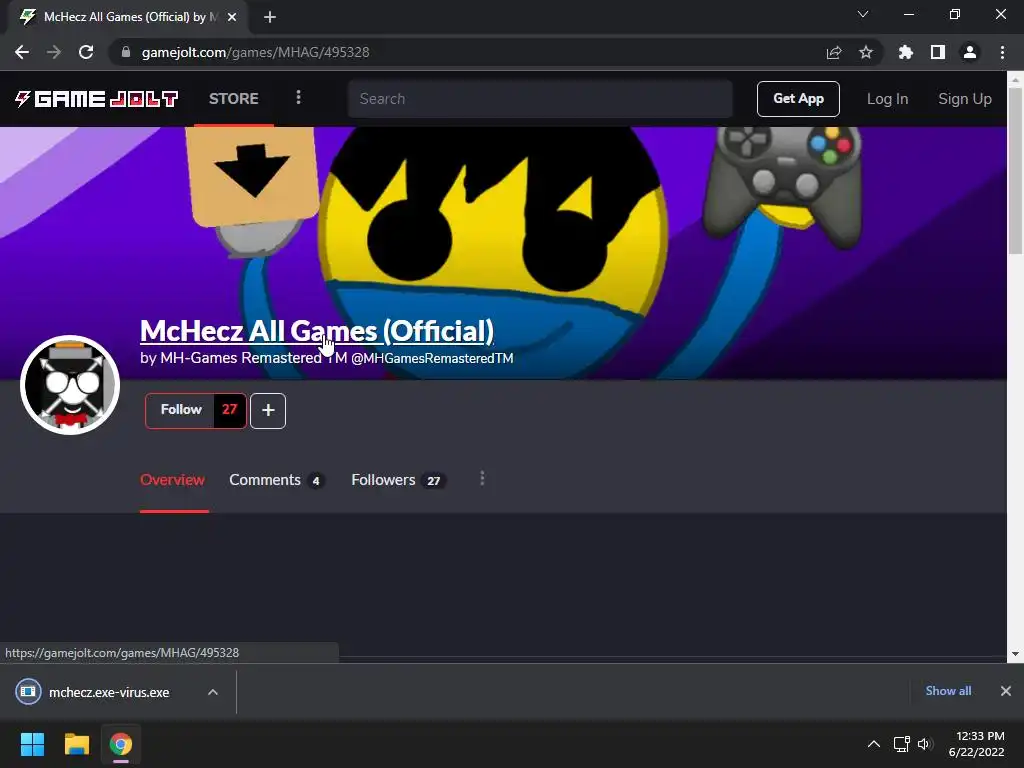The image size is (1024, 768).
Task: Open the Windows Start menu
Action: click(x=32, y=744)
